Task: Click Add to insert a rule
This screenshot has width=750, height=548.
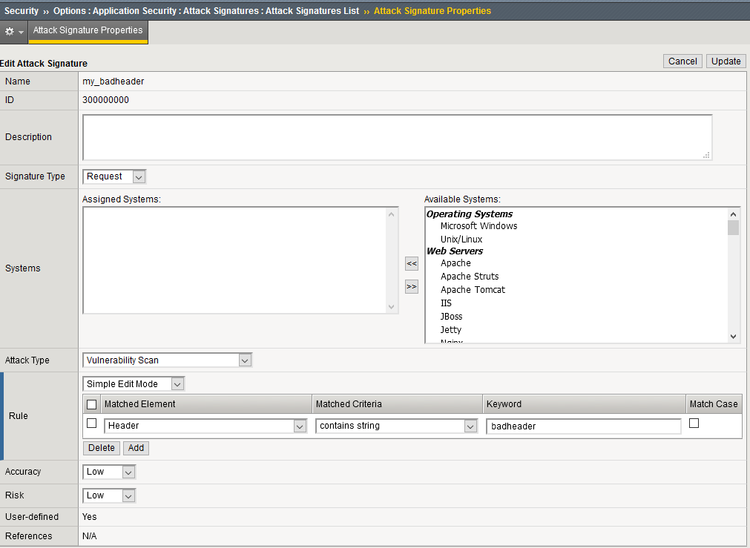Action: pos(135,448)
